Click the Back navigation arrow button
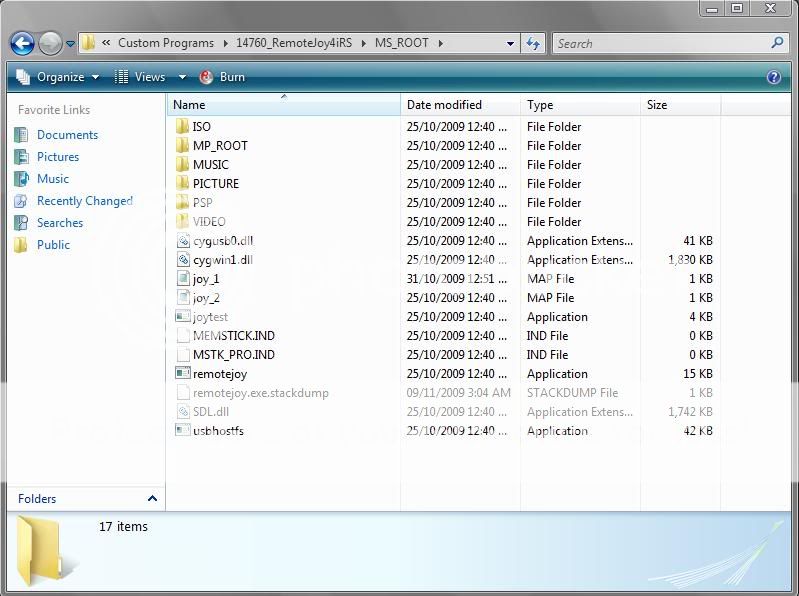This screenshot has width=799, height=596. [x=22, y=44]
